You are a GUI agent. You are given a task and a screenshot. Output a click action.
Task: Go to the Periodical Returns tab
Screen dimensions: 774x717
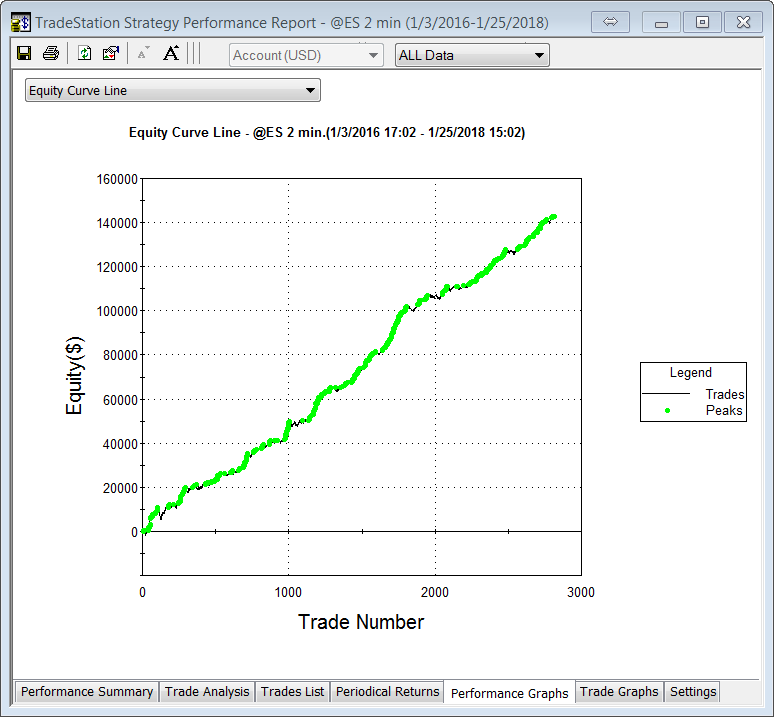(x=387, y=692)
